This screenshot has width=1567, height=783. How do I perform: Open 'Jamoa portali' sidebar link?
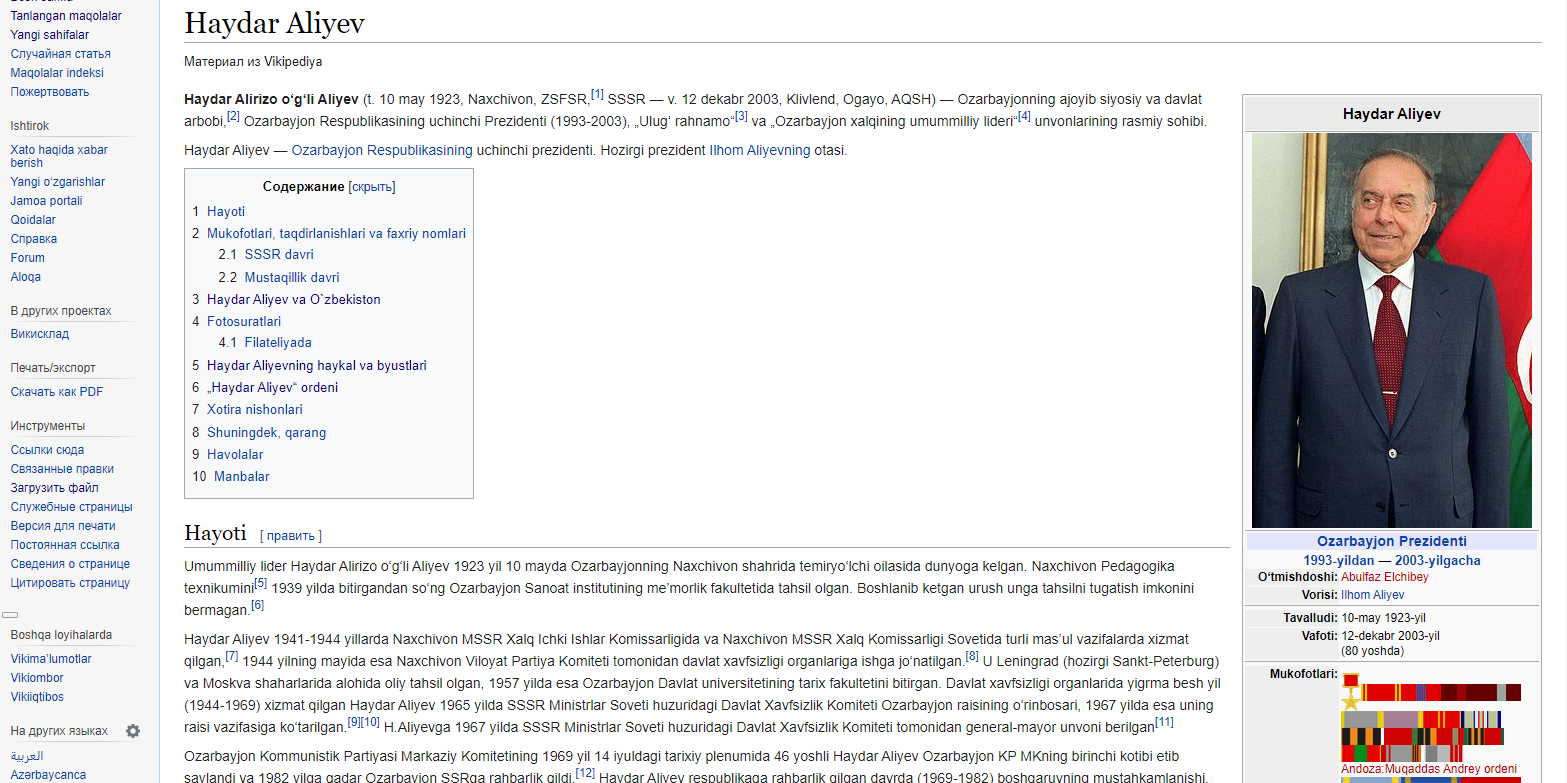pyautogui.click(x=46, y=201)
